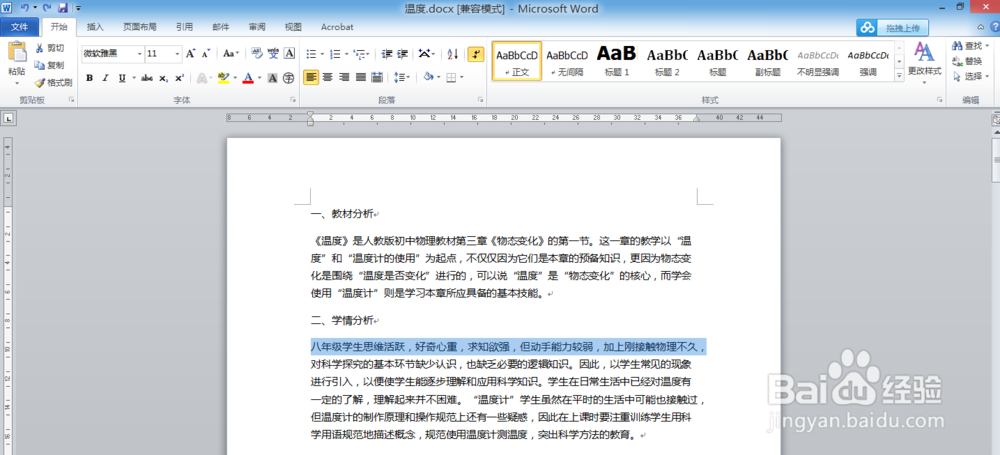Insert enclosed character (字 in circle)

(288, 78)
